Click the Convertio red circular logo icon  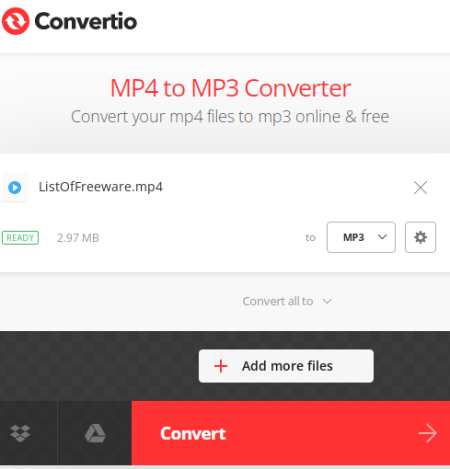(x=16, y=21)
